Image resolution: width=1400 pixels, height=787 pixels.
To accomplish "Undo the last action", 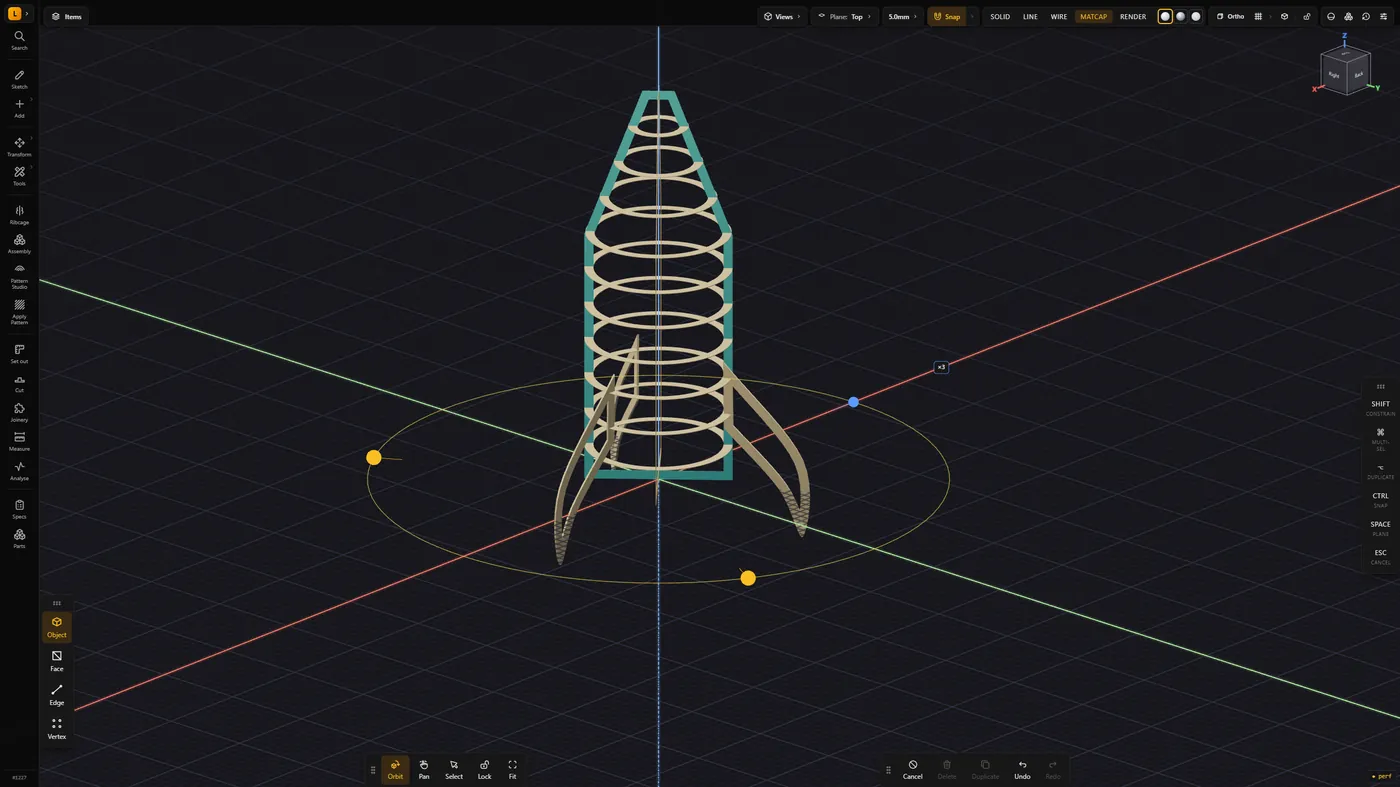I will point(1022,769).
